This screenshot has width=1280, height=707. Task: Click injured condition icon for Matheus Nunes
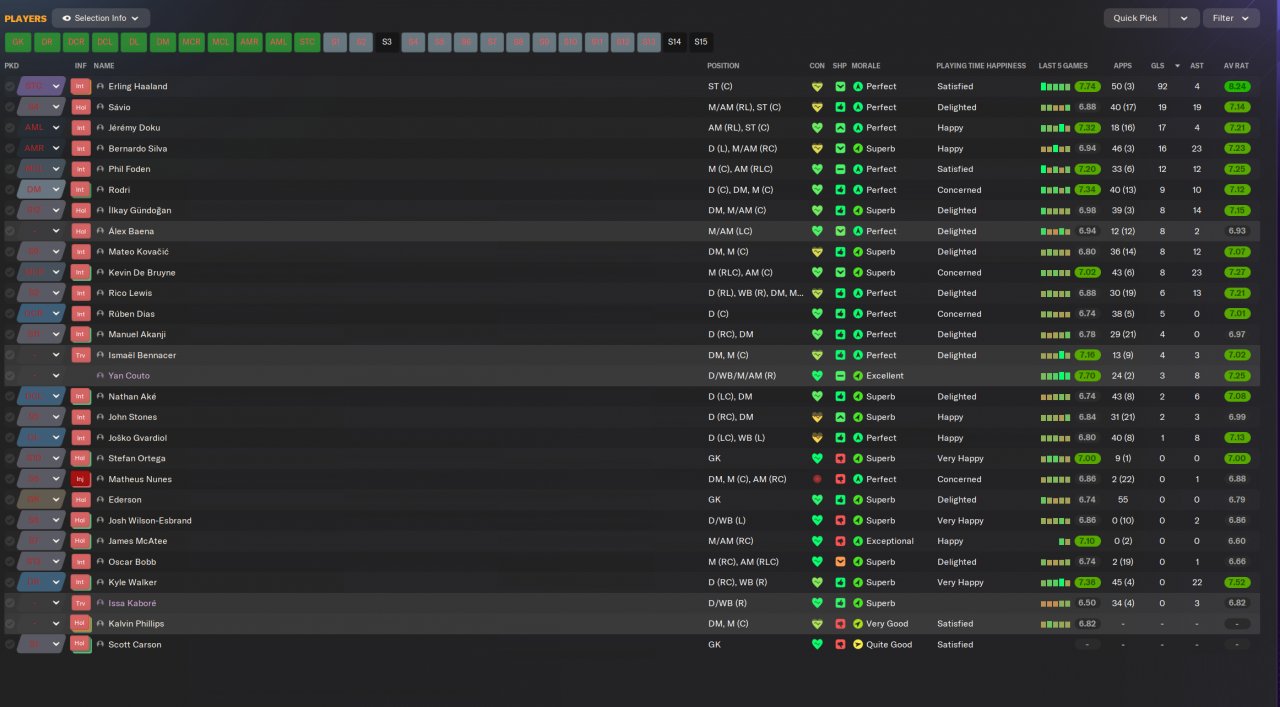817,479
